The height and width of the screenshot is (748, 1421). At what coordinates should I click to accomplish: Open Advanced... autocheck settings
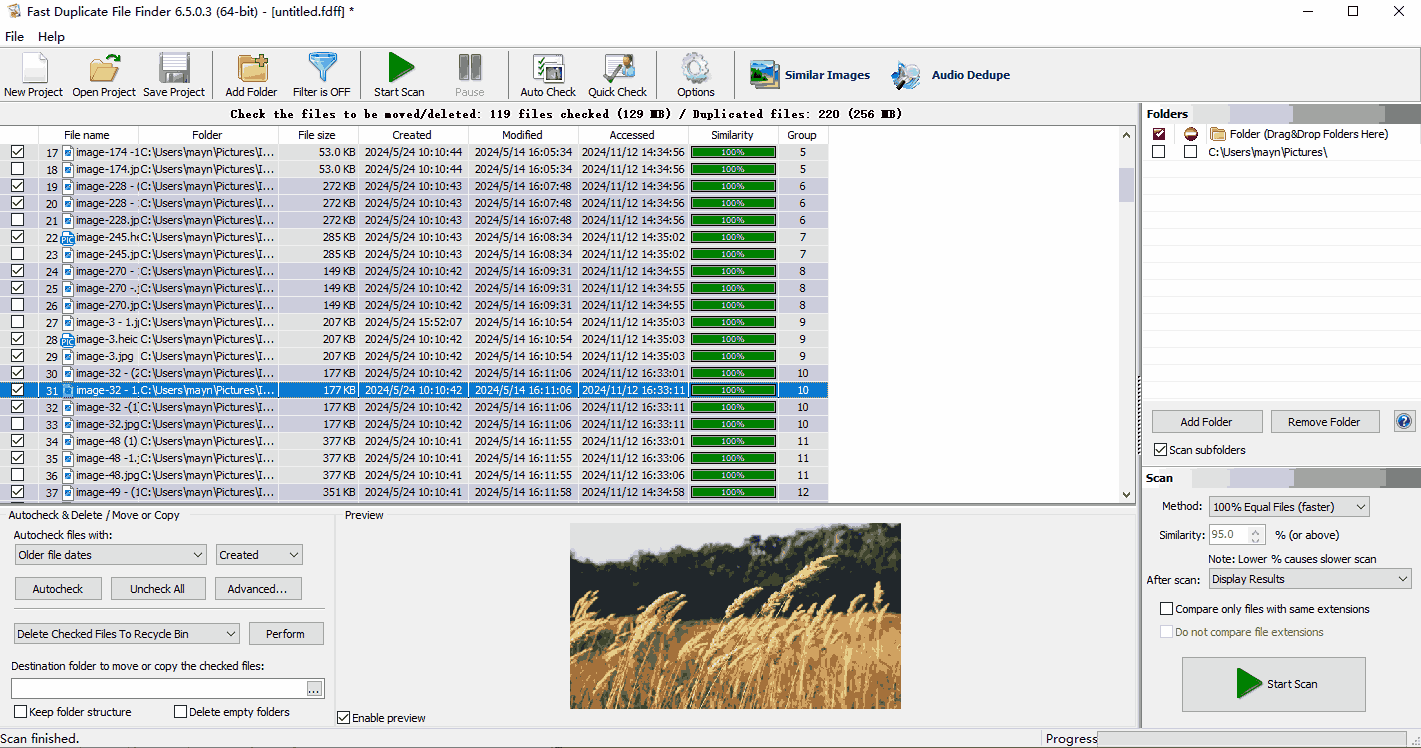(x=258, y=589)
